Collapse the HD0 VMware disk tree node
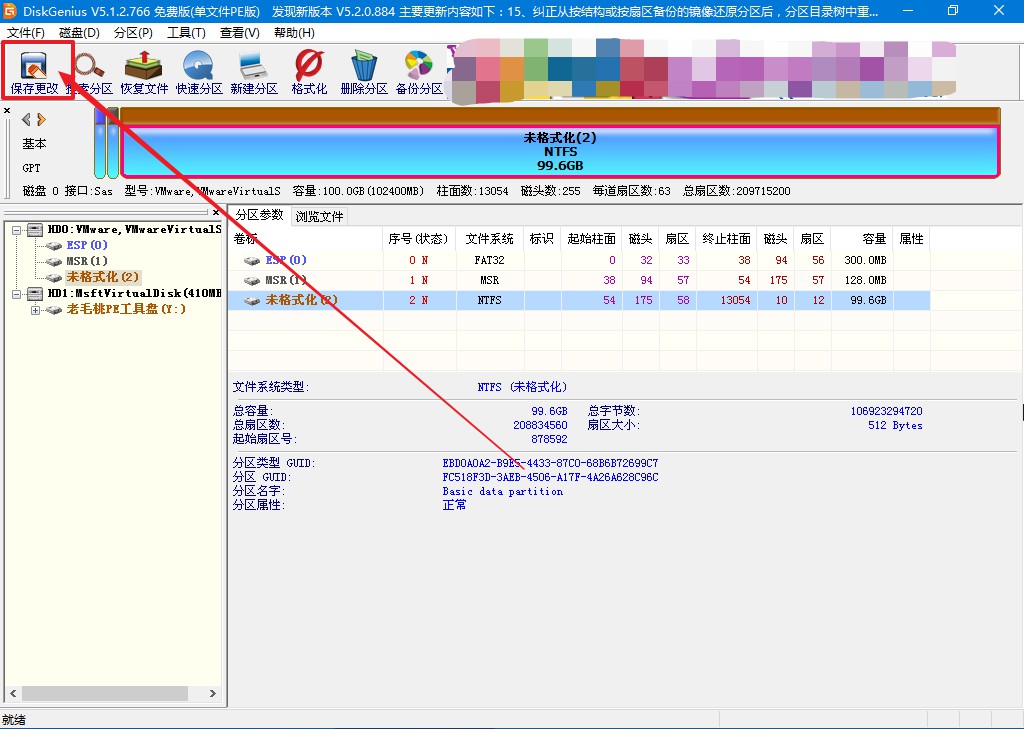1024x729 pixels. [x=17, y=230]
